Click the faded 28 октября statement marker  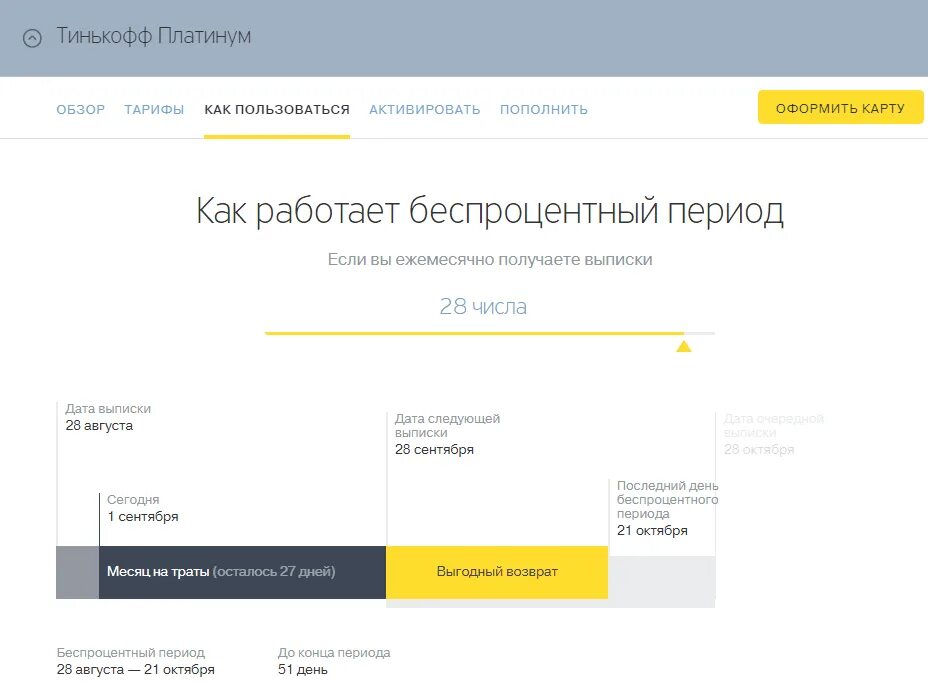[x=773, y=434]
